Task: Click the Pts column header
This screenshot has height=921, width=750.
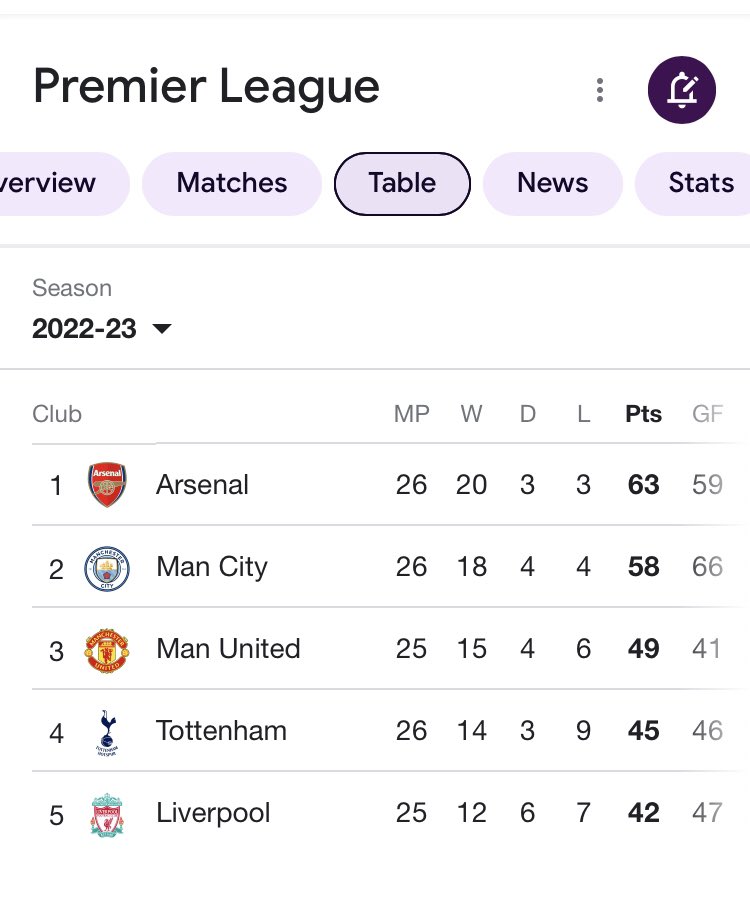Action: click(643, 414)
